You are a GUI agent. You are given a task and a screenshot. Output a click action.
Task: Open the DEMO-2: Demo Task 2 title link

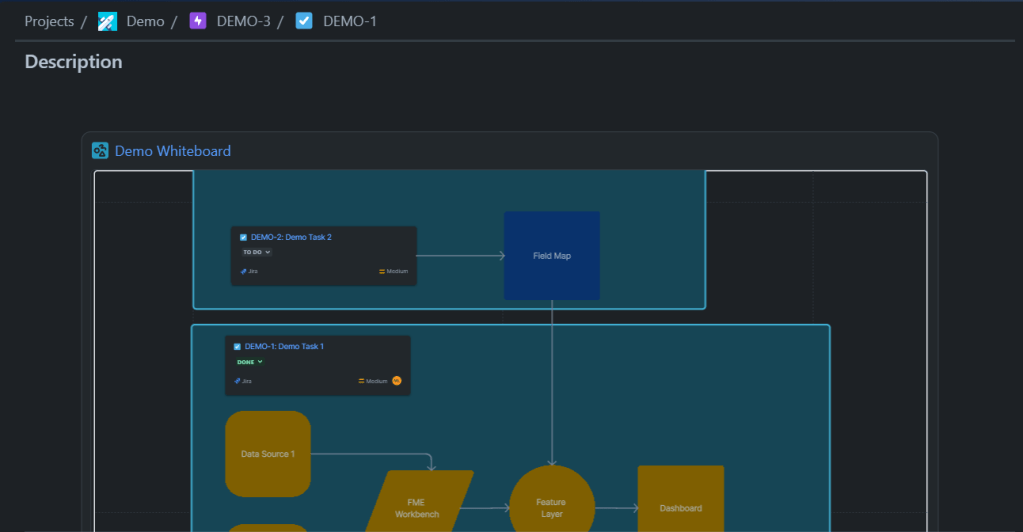pyautogui.click(x=291, y=238)
